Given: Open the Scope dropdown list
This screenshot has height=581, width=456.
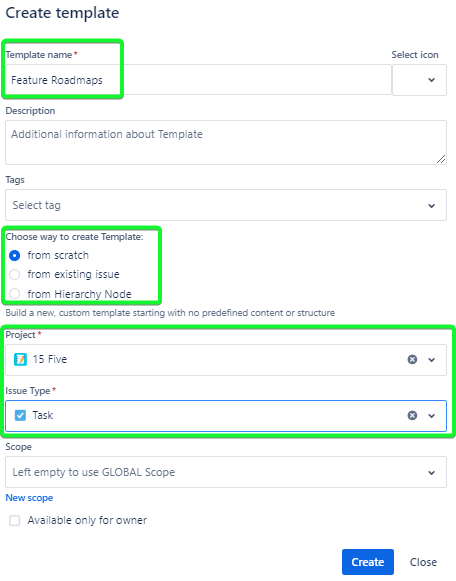Looking at the screenshot, I should 226,472.
